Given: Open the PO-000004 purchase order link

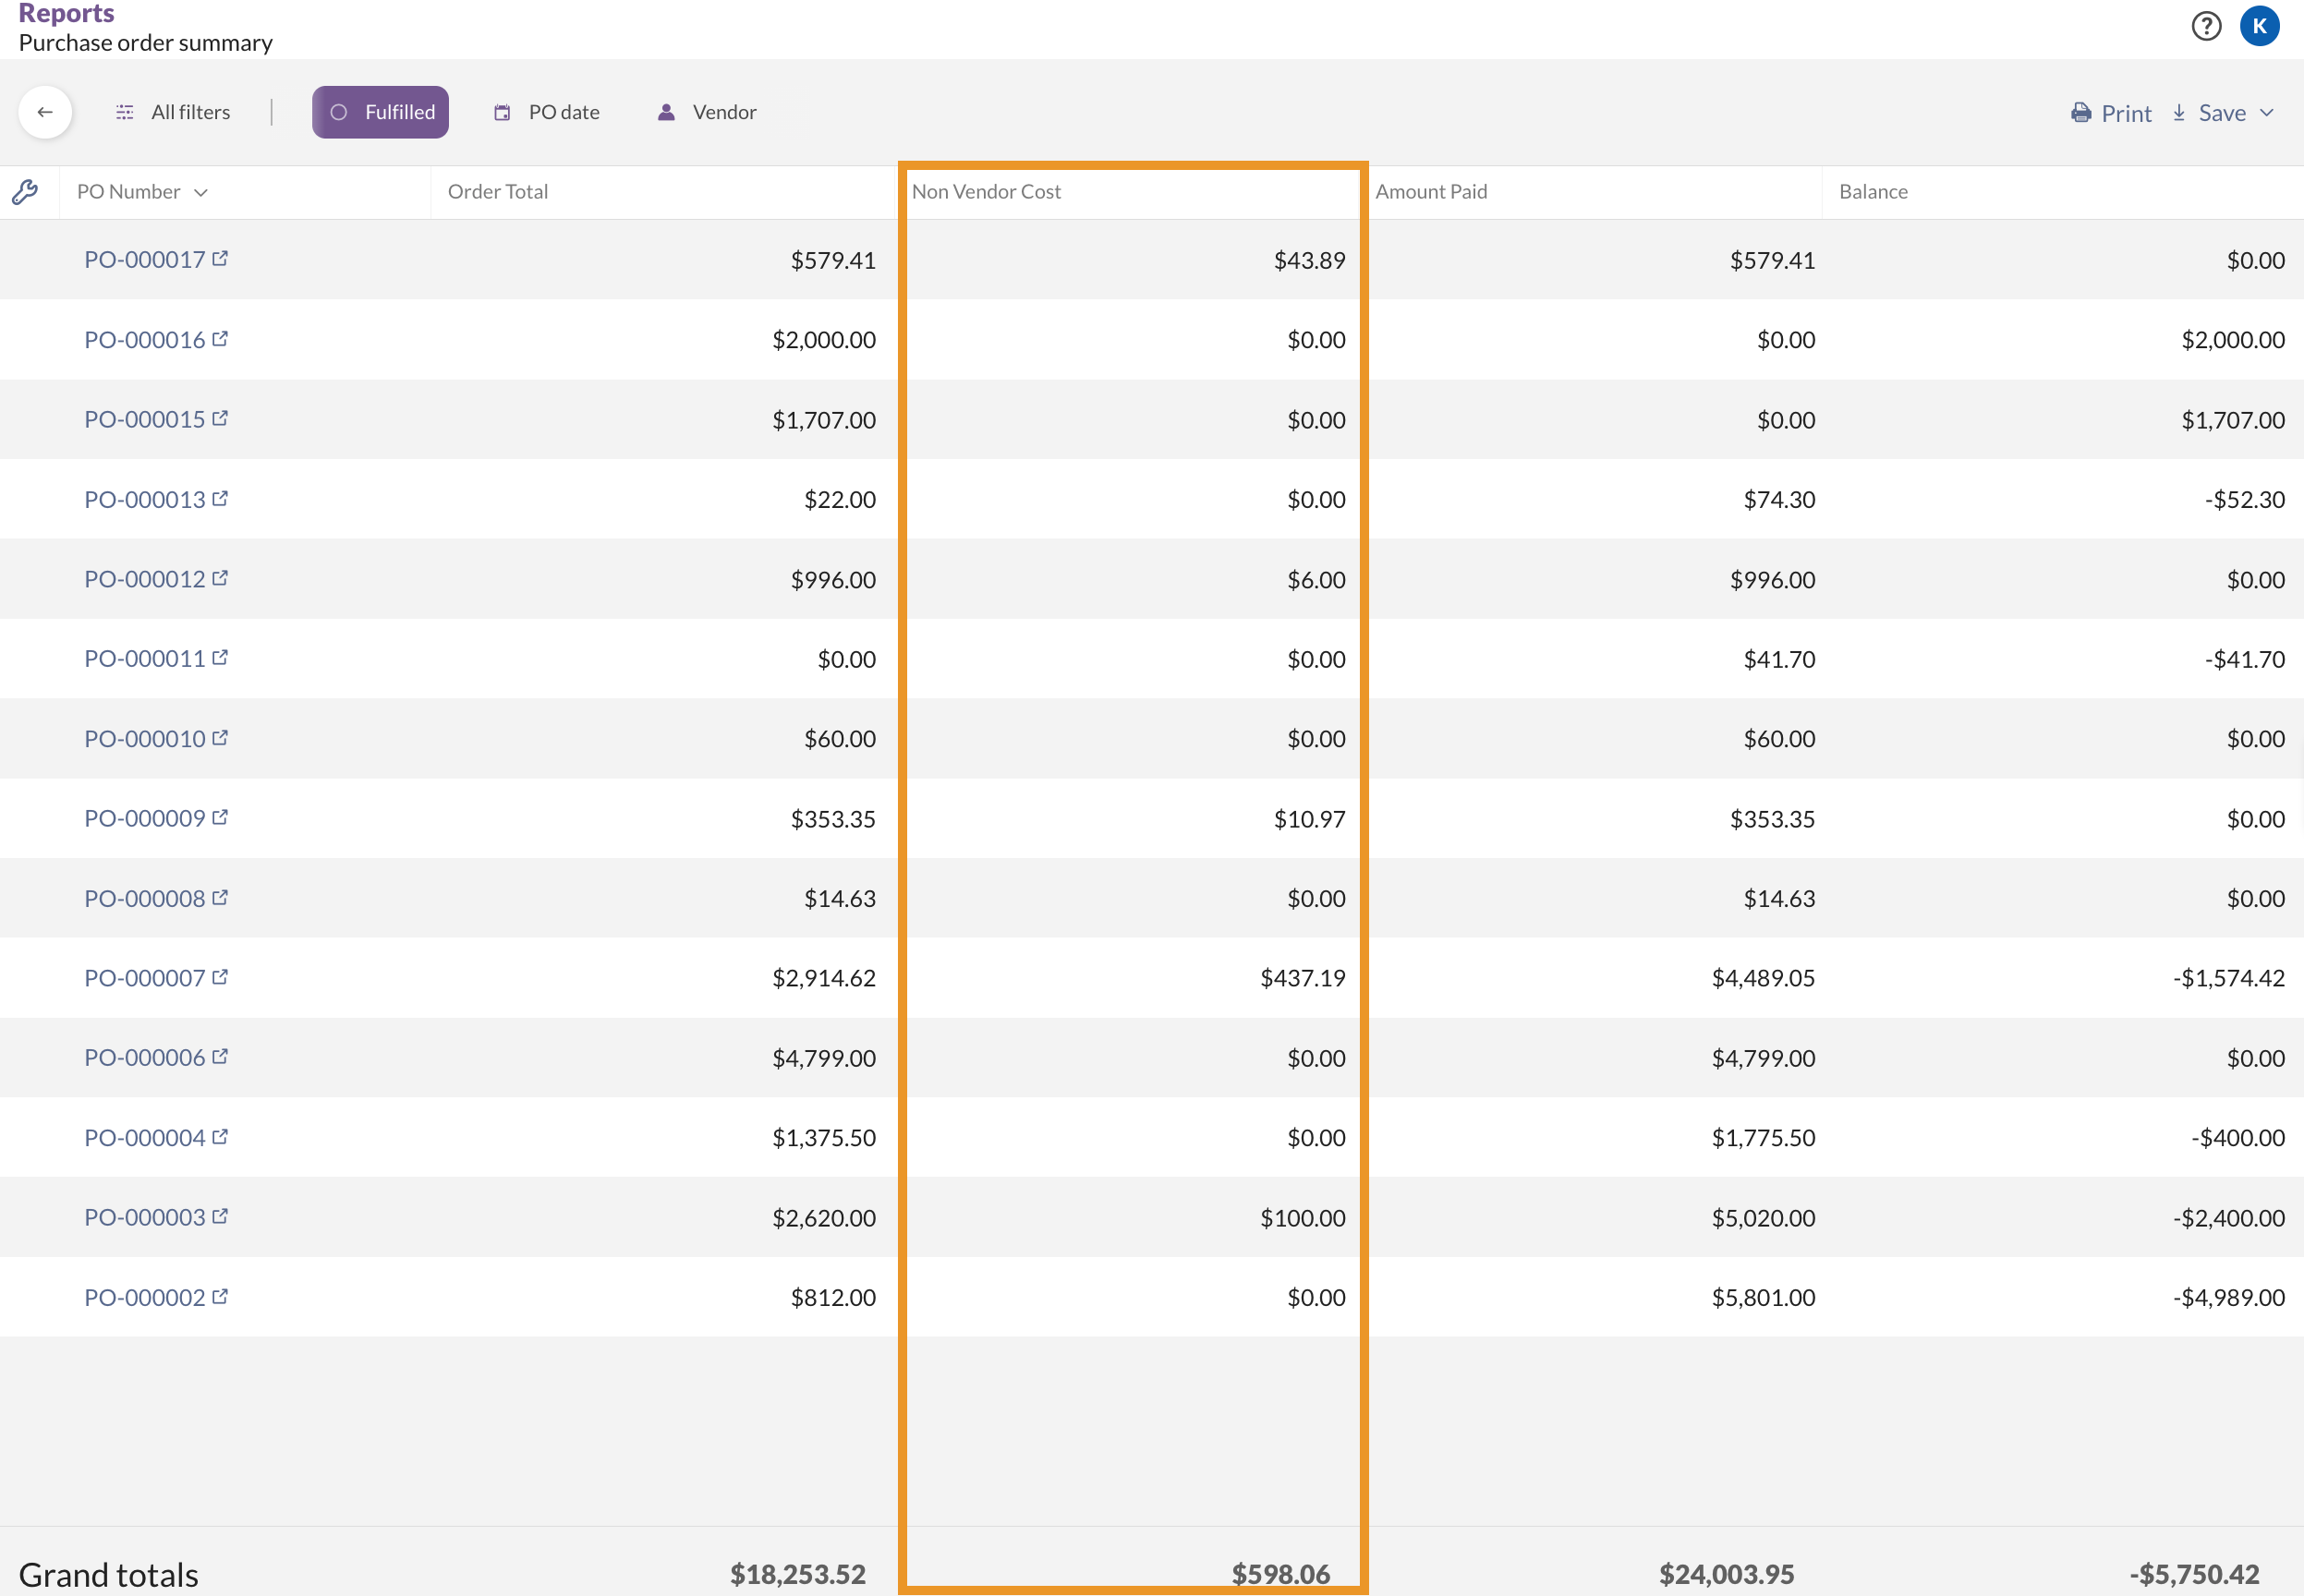Looking at the screenshot, I should (144, 1138).
